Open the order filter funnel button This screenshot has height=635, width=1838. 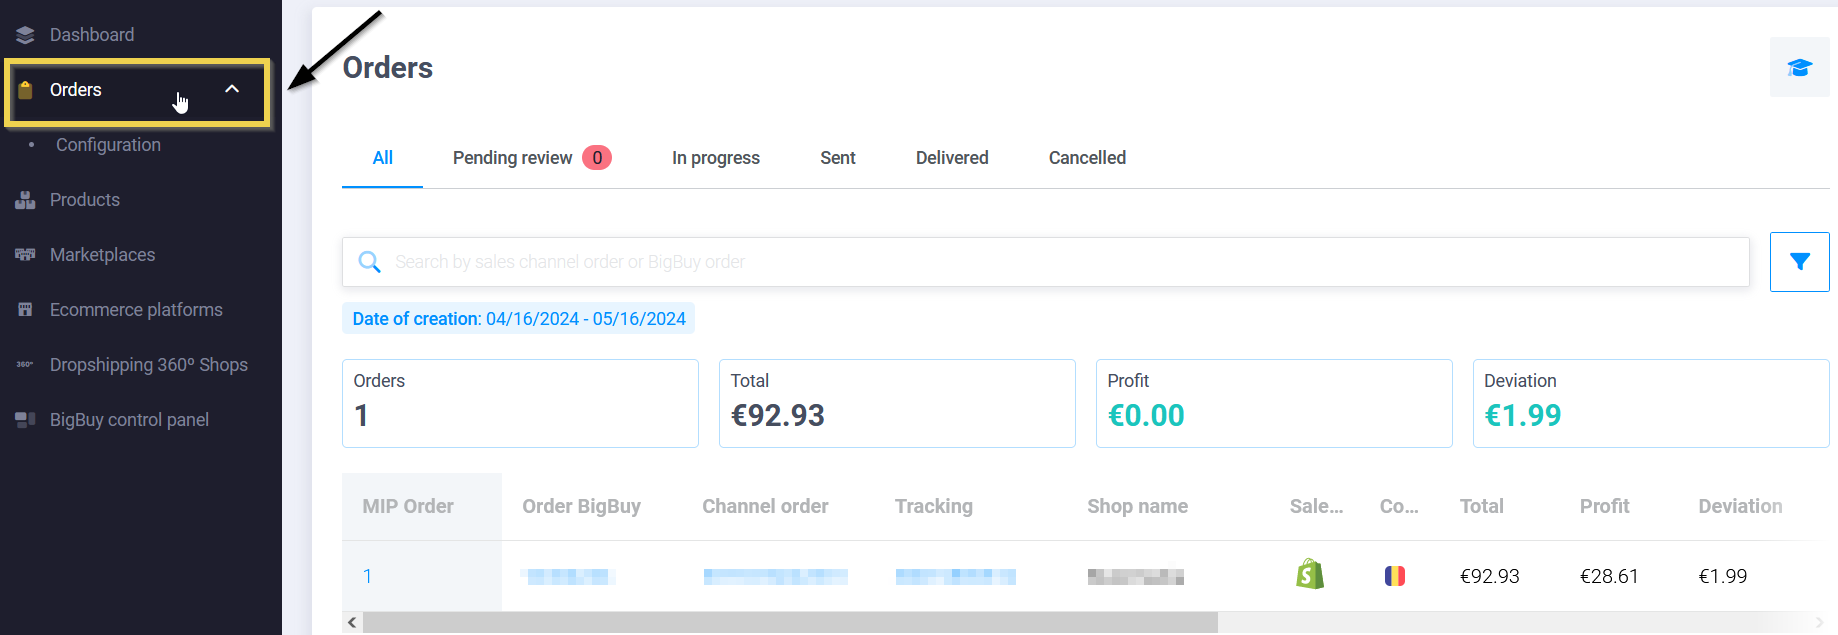coord(1799,262)
